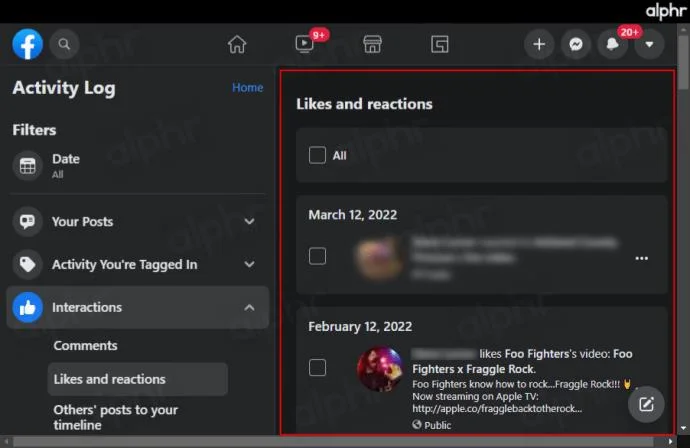Click the Date filter calendar icon
The height and width of the screenshot is (448, 690).
[x=27, y=166]
